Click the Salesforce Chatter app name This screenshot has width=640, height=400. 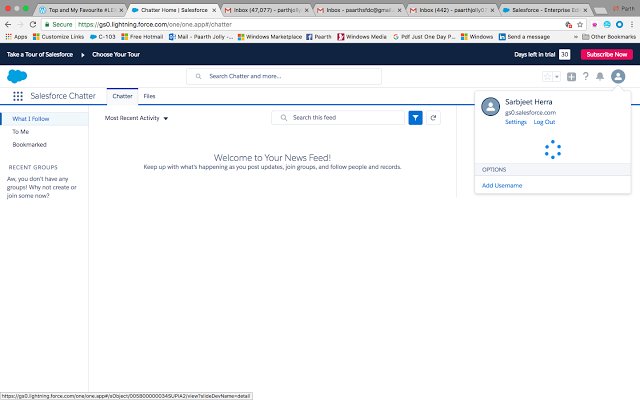tap(63, 96)
